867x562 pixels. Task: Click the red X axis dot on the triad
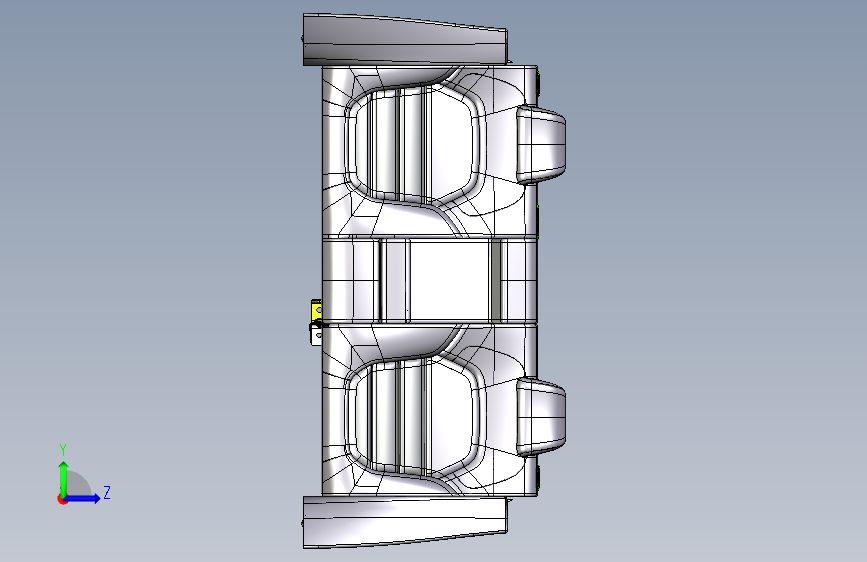[62, 499]
